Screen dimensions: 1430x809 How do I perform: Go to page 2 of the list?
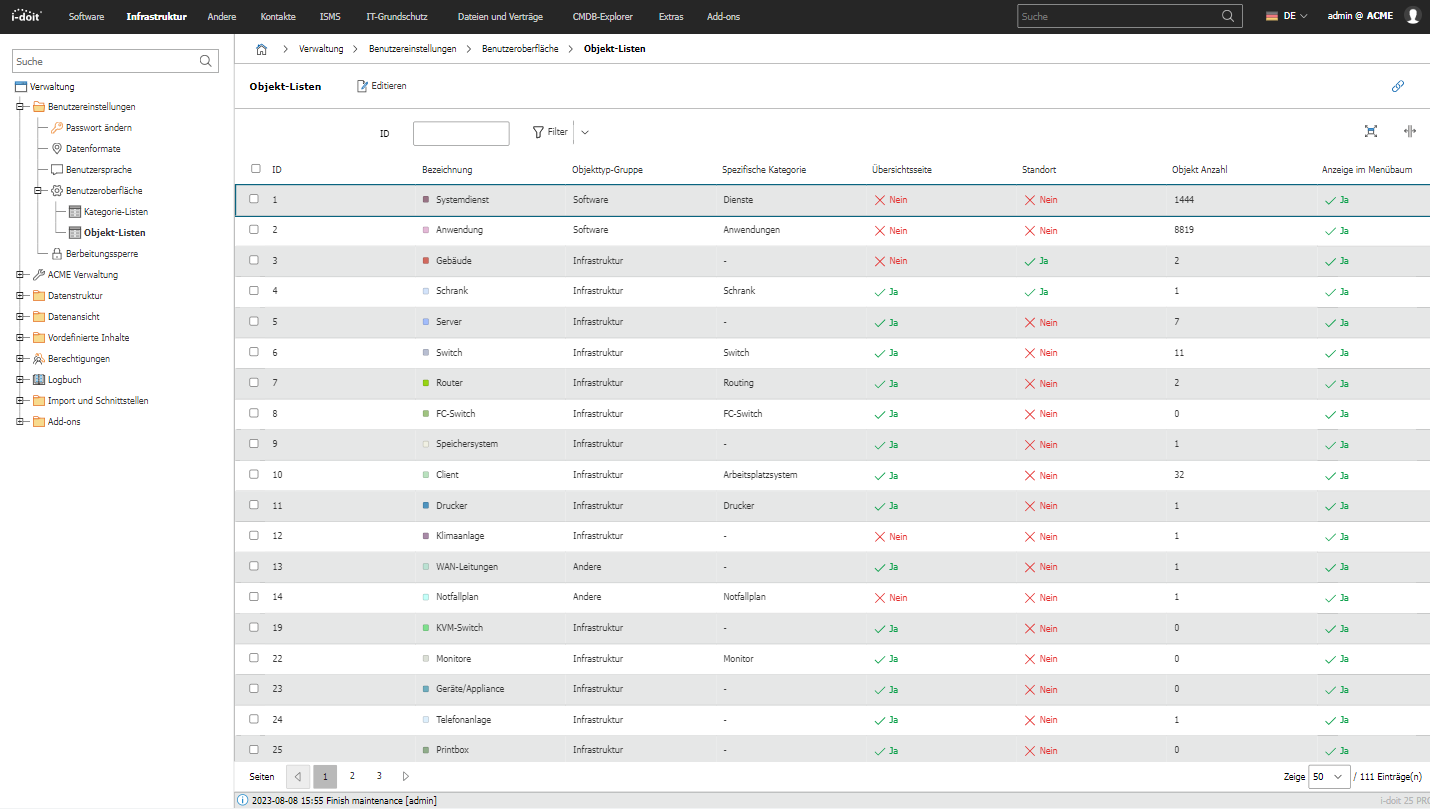coord(352,776)
